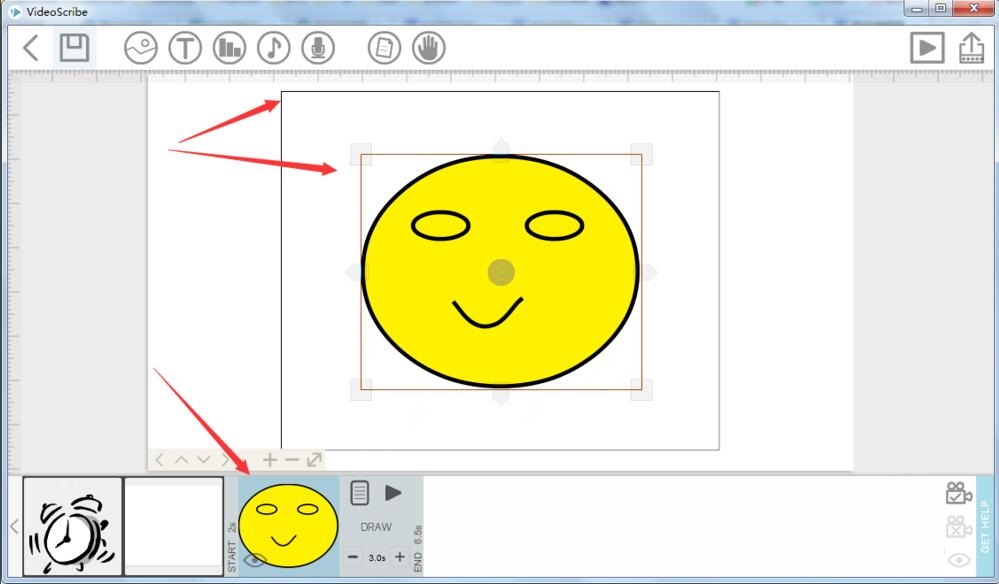Grab the top-left resize handle of smiley
Screen dimensions: 999x584
click(x=361, y=154)
